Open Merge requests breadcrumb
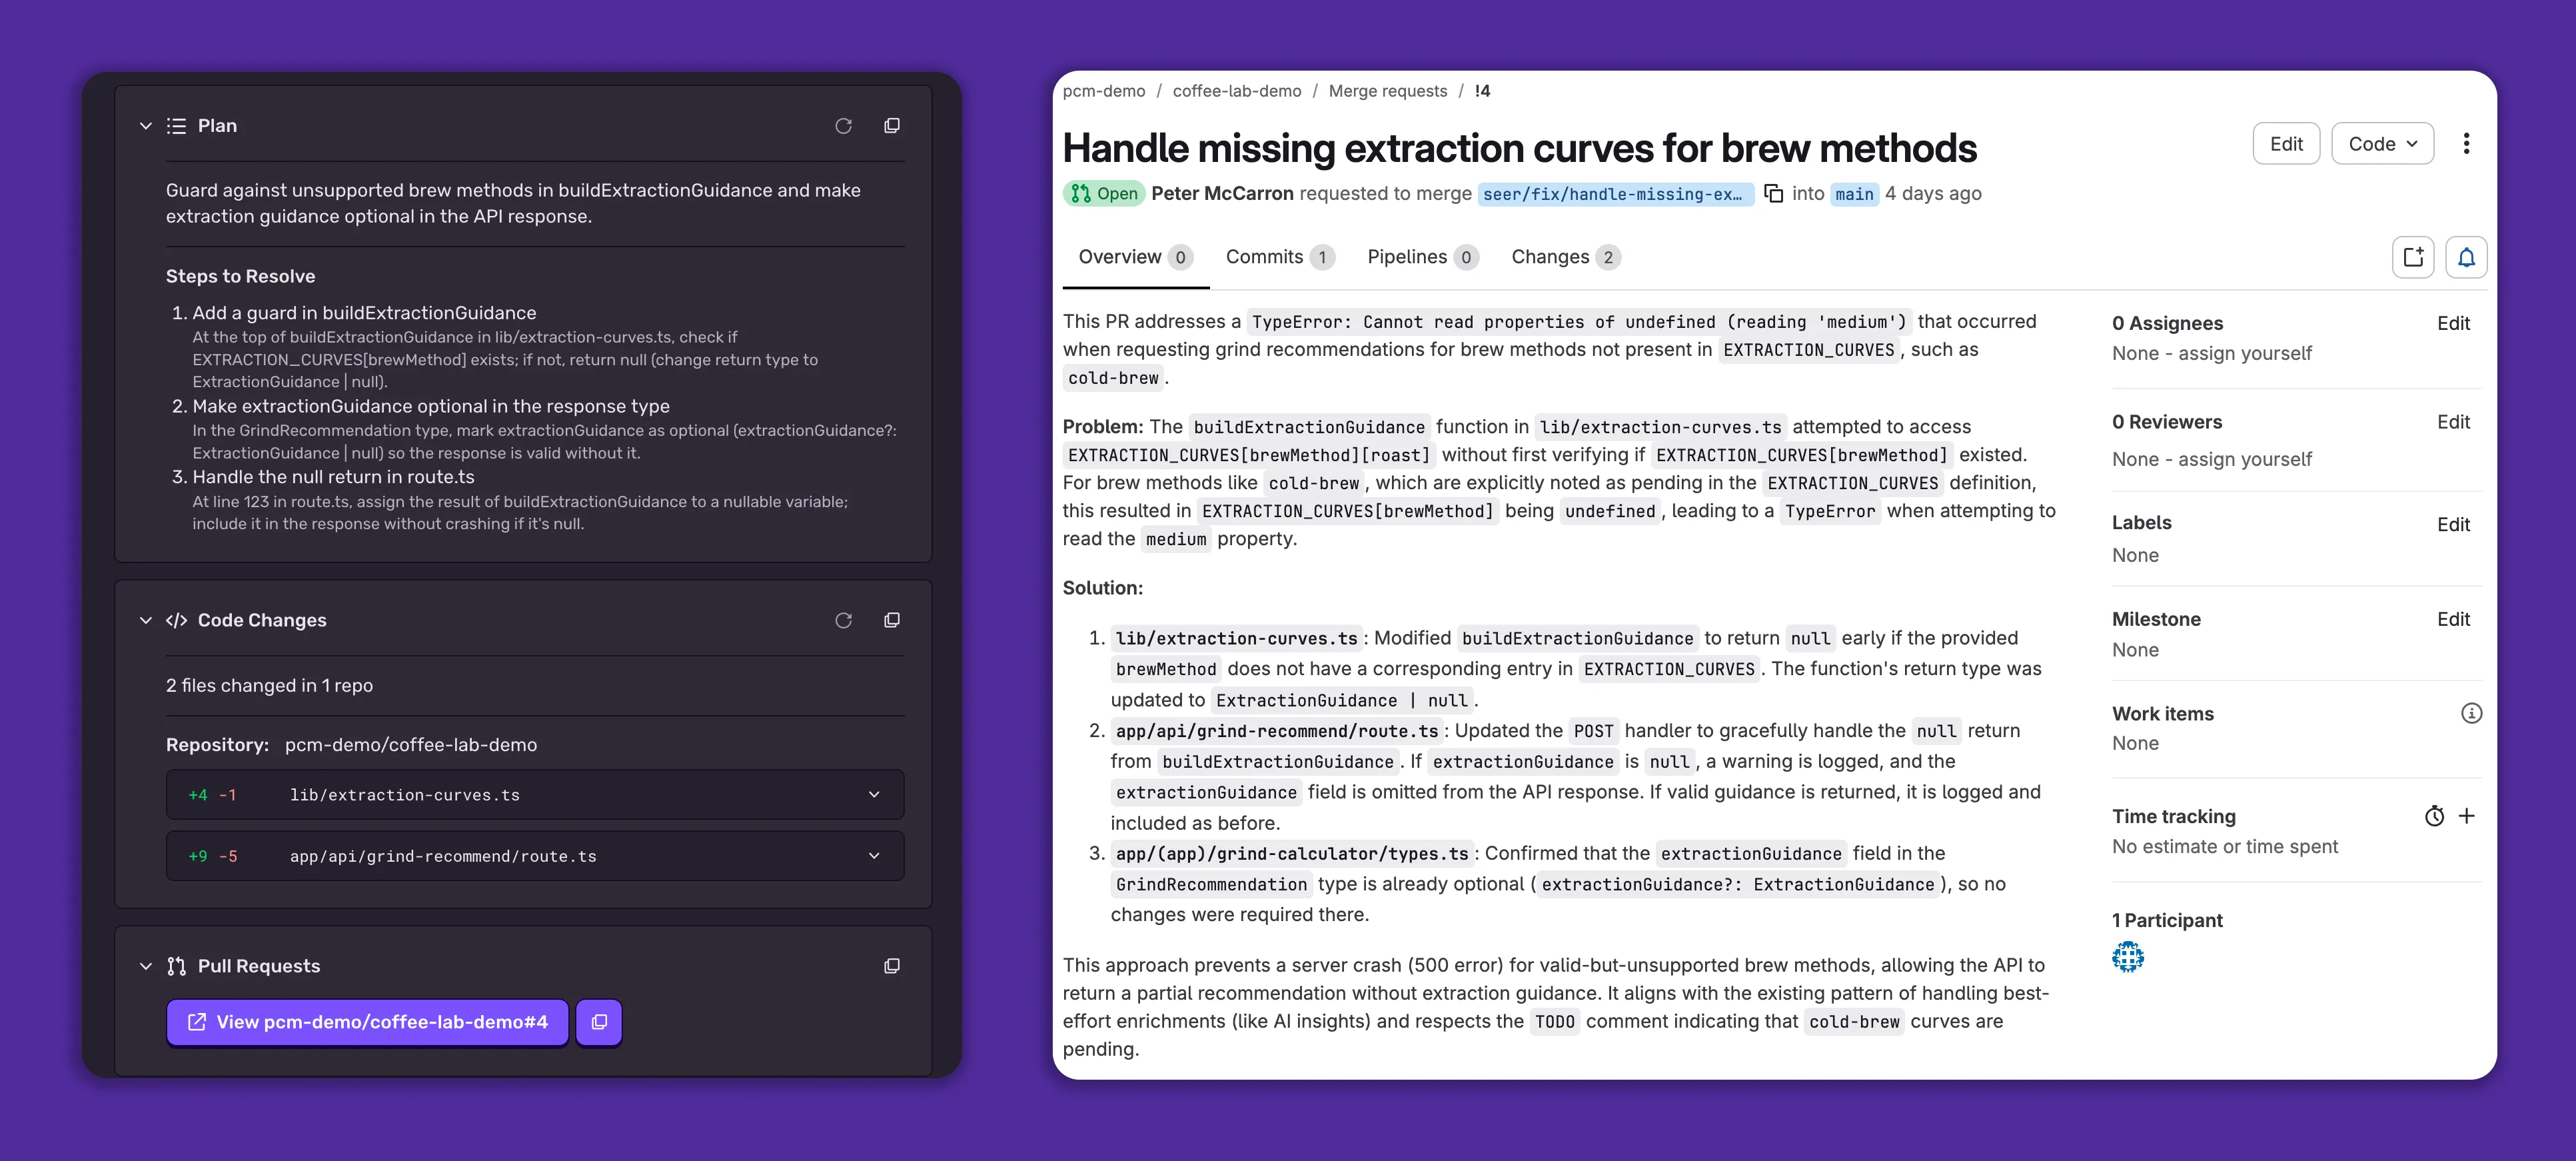This screenshot has width=2576, height=1161. 1387,91
